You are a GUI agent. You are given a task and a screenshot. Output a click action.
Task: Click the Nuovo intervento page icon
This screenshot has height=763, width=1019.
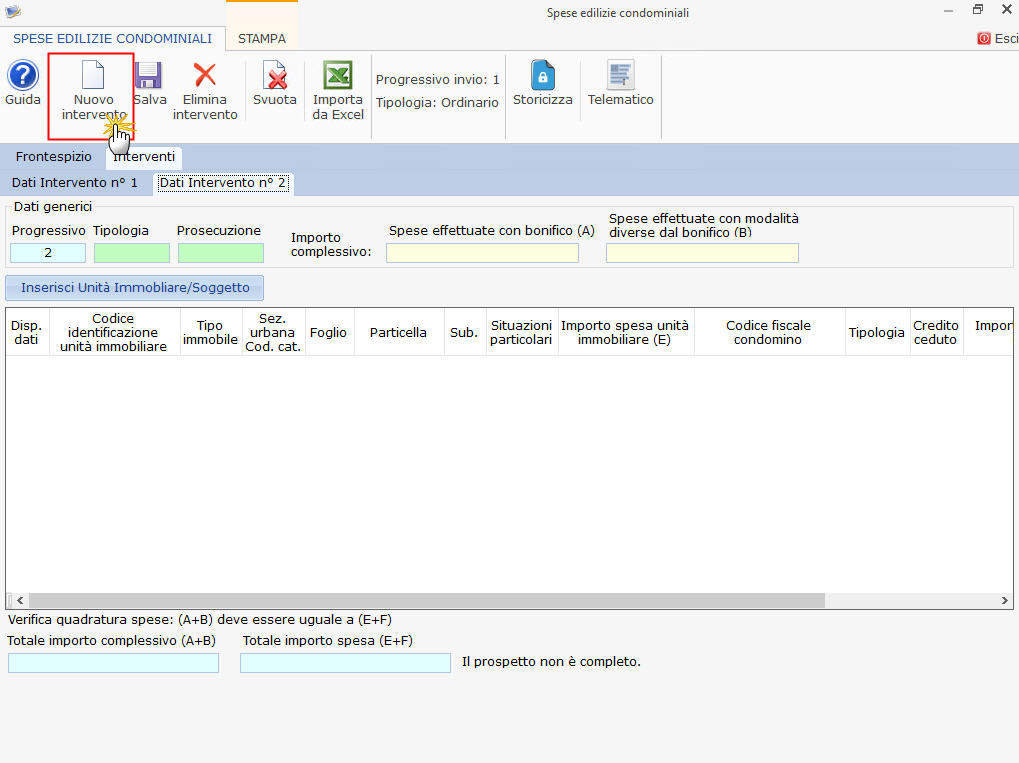coord(93,75)
